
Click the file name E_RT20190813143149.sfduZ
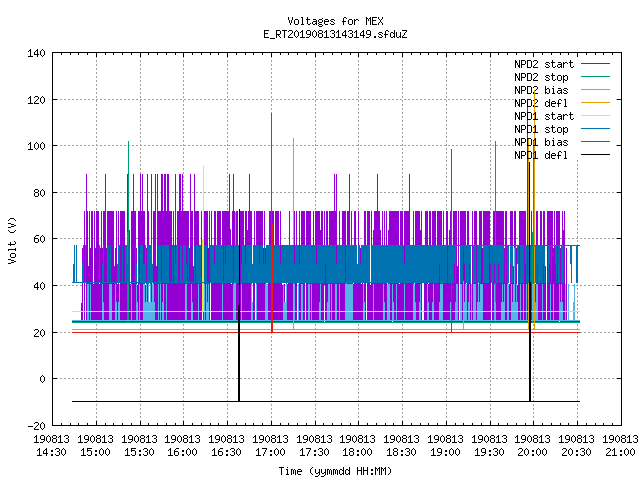point(335,34)
